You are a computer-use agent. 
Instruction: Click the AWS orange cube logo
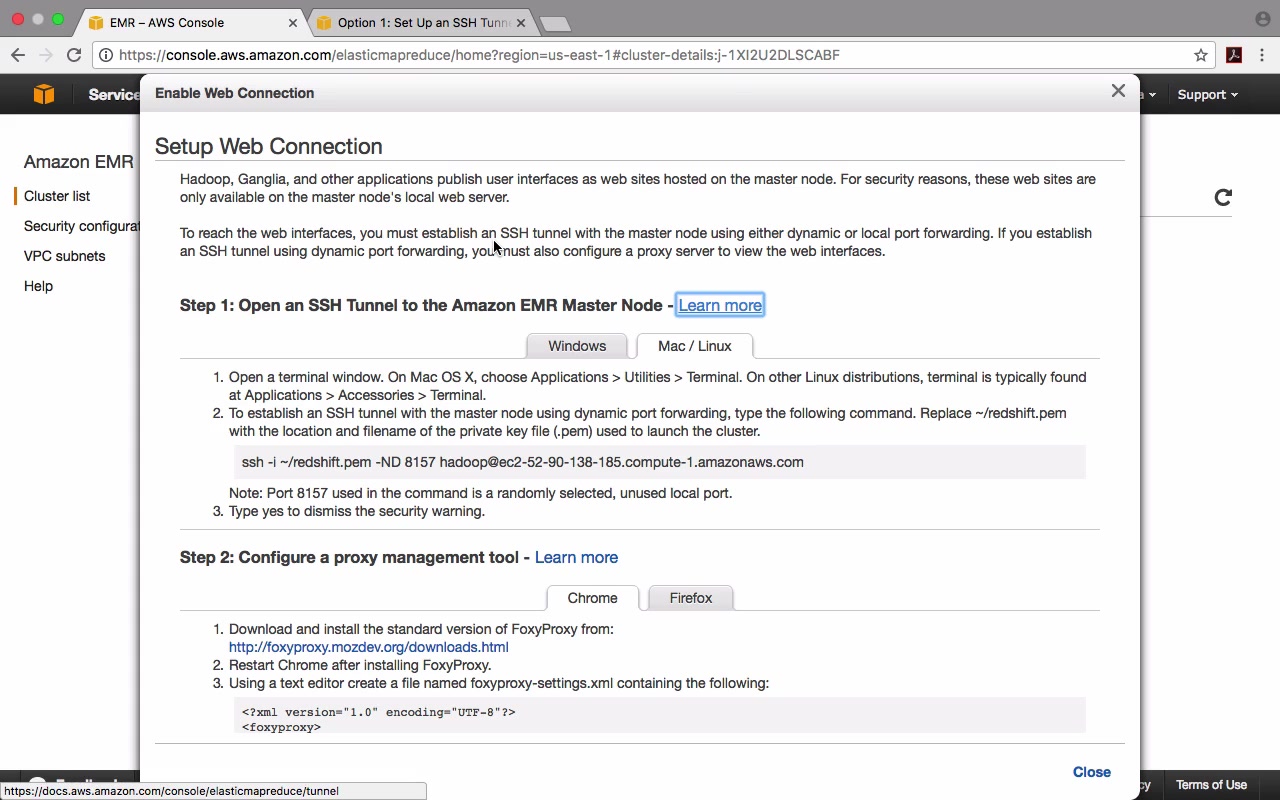pos(44,94)
